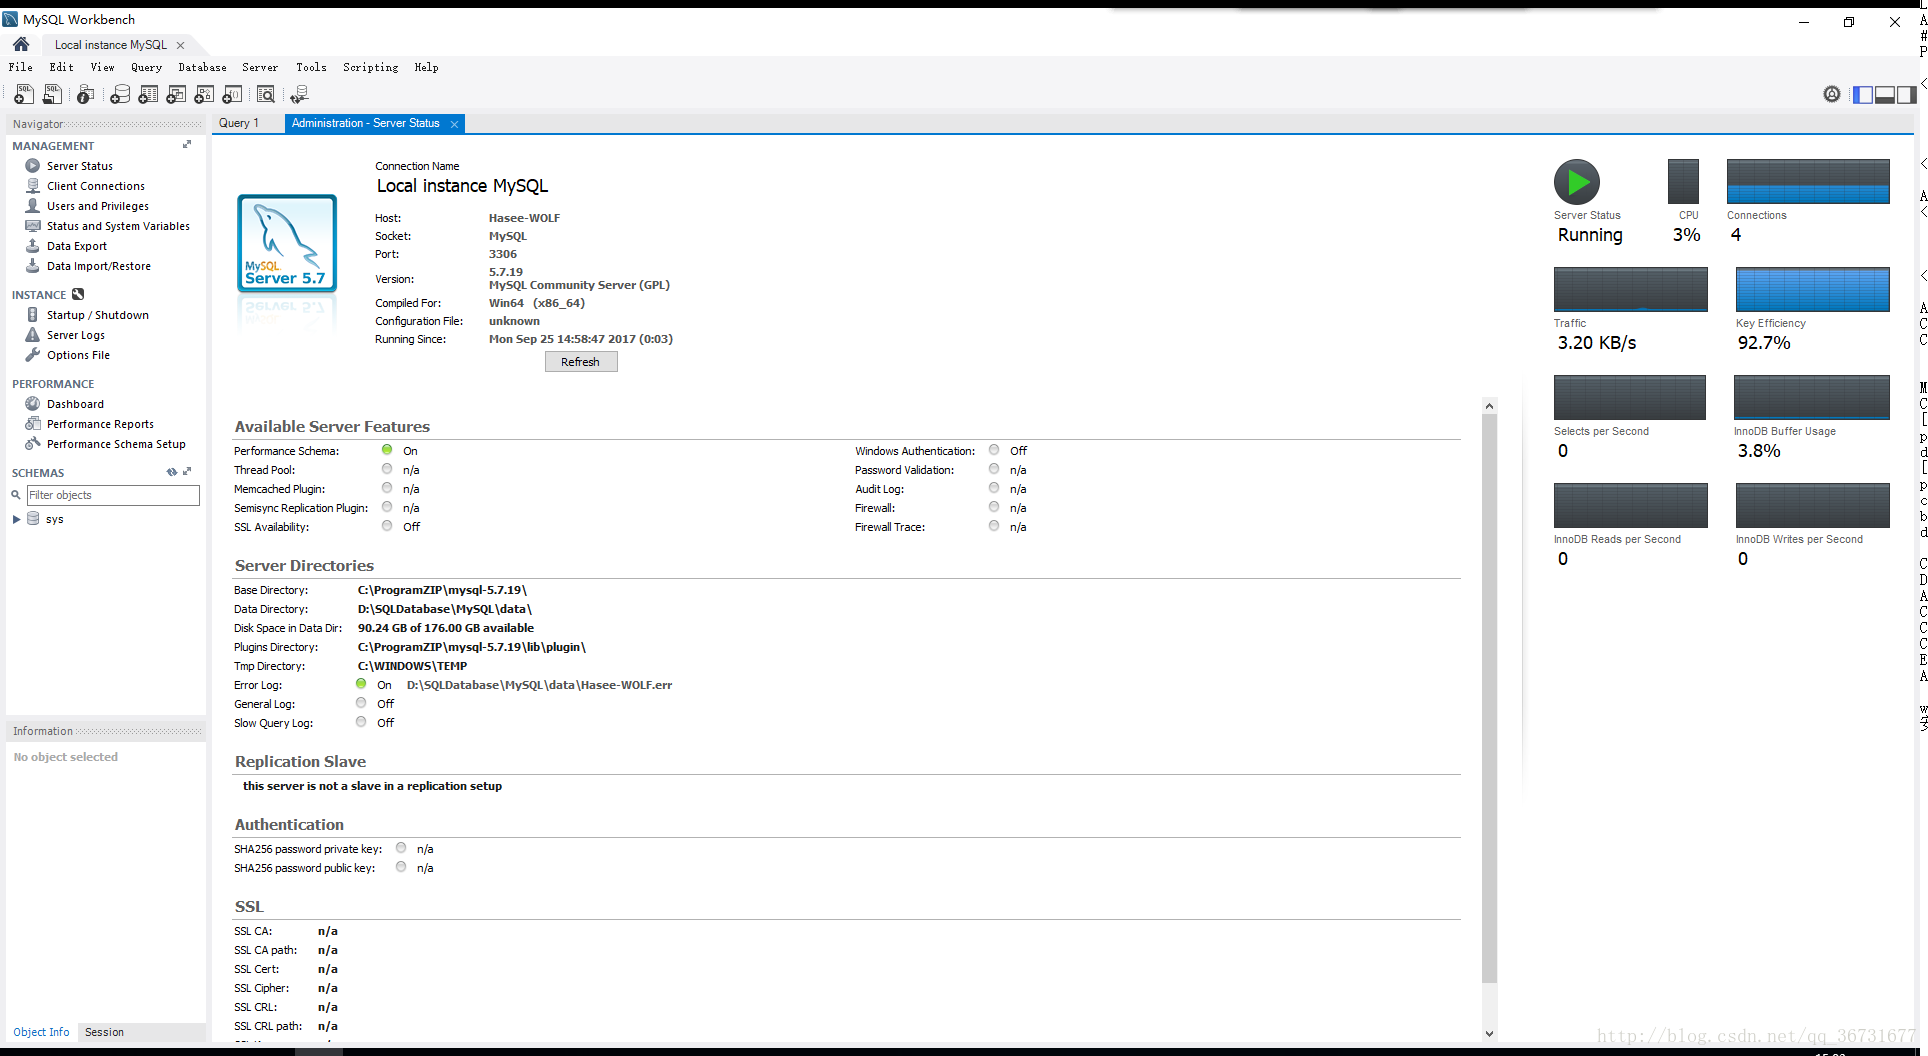The height and width of the screenshot is (1056, 1928).
Task: Create new stored procedure toolbar icon
Action: [204, 94]
